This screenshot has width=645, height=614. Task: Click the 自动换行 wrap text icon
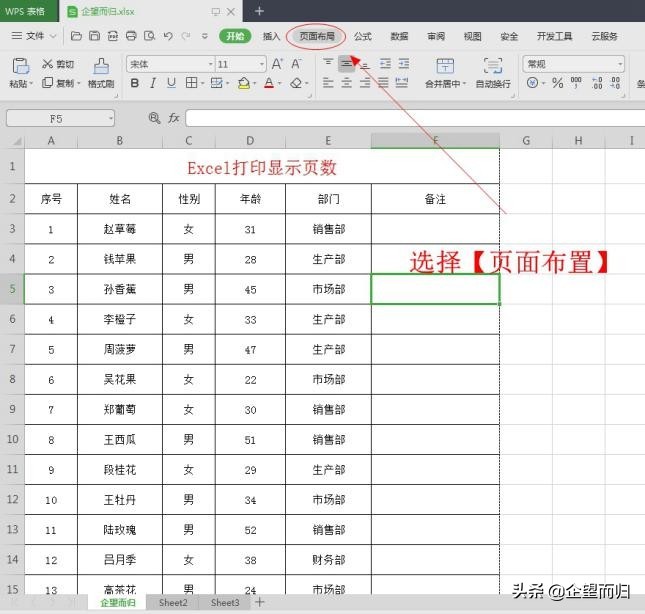(x=493, y=66)
